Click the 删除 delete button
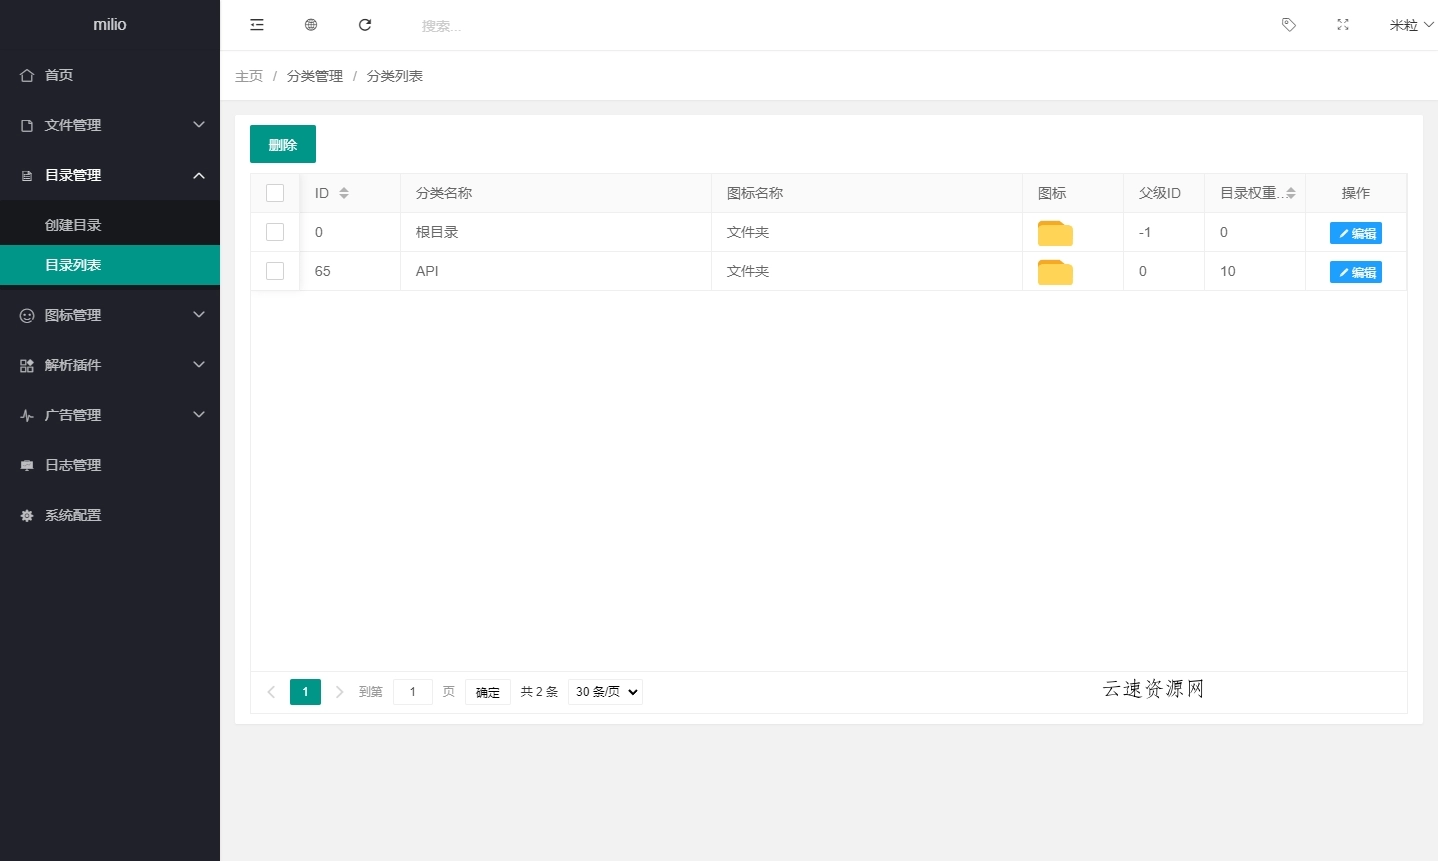Screen dimensions: 1438x861 pos(283,143)
